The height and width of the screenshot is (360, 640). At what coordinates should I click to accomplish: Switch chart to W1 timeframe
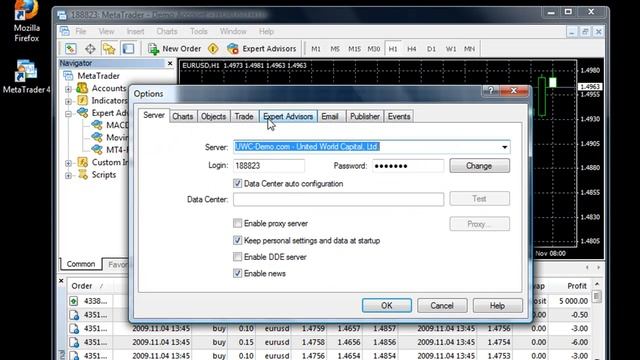451,49
